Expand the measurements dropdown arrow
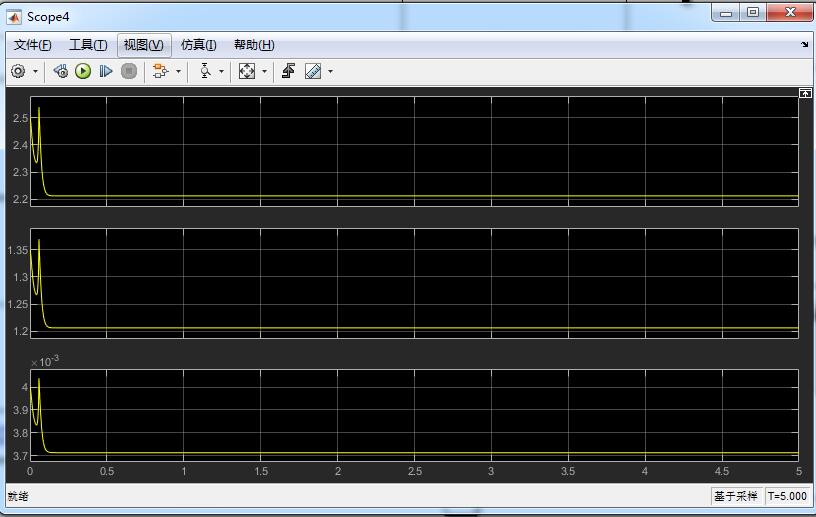This screenshot has height=517, width=816. pyautogui.click(x=330, y=71)
